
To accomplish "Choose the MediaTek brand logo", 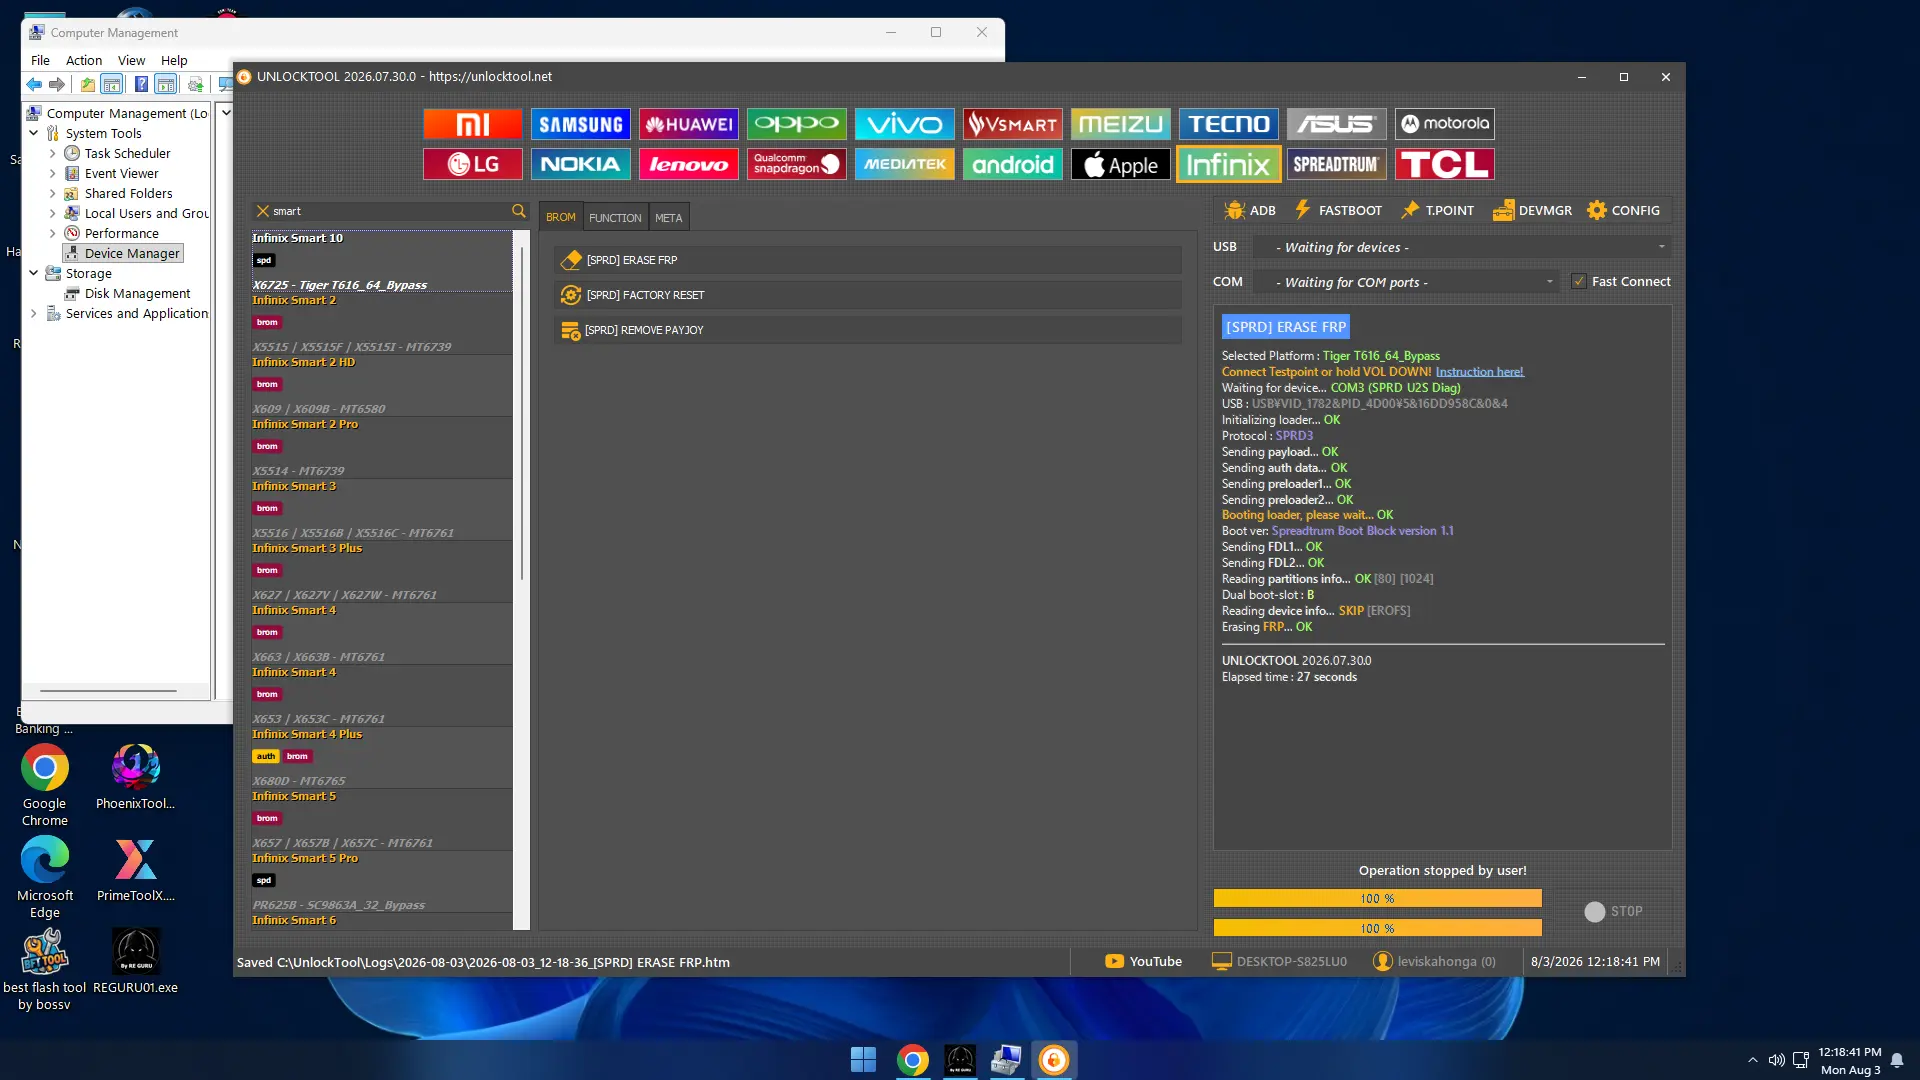I will (905, 164).
